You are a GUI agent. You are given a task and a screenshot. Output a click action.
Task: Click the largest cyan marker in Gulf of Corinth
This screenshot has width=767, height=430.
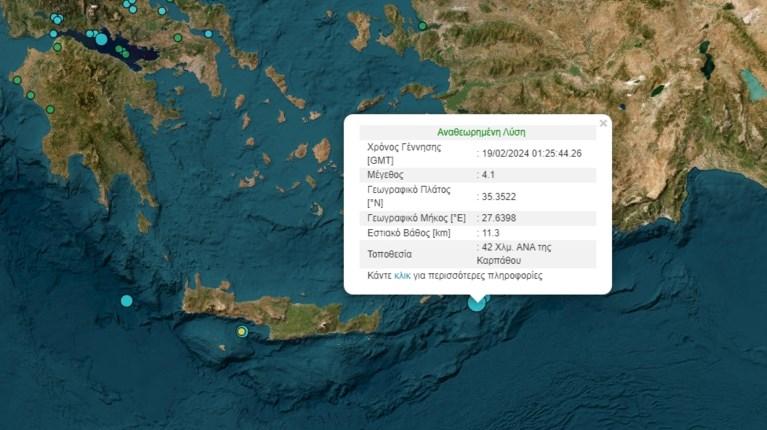click(x=101, y=40)
